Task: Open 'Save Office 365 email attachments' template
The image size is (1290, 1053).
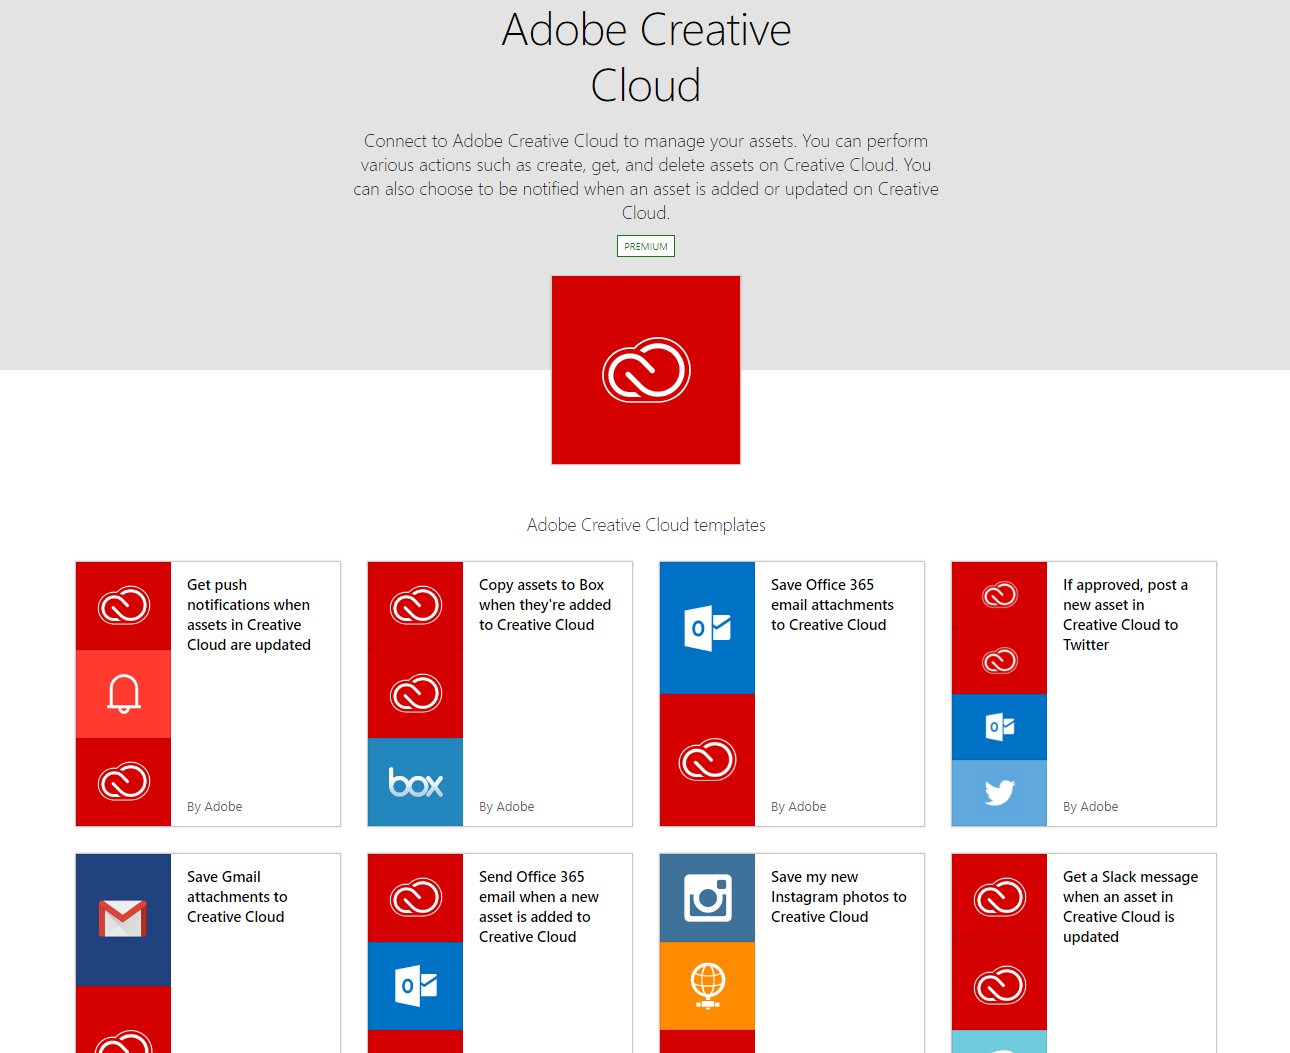Action: [x=831, y=605]
